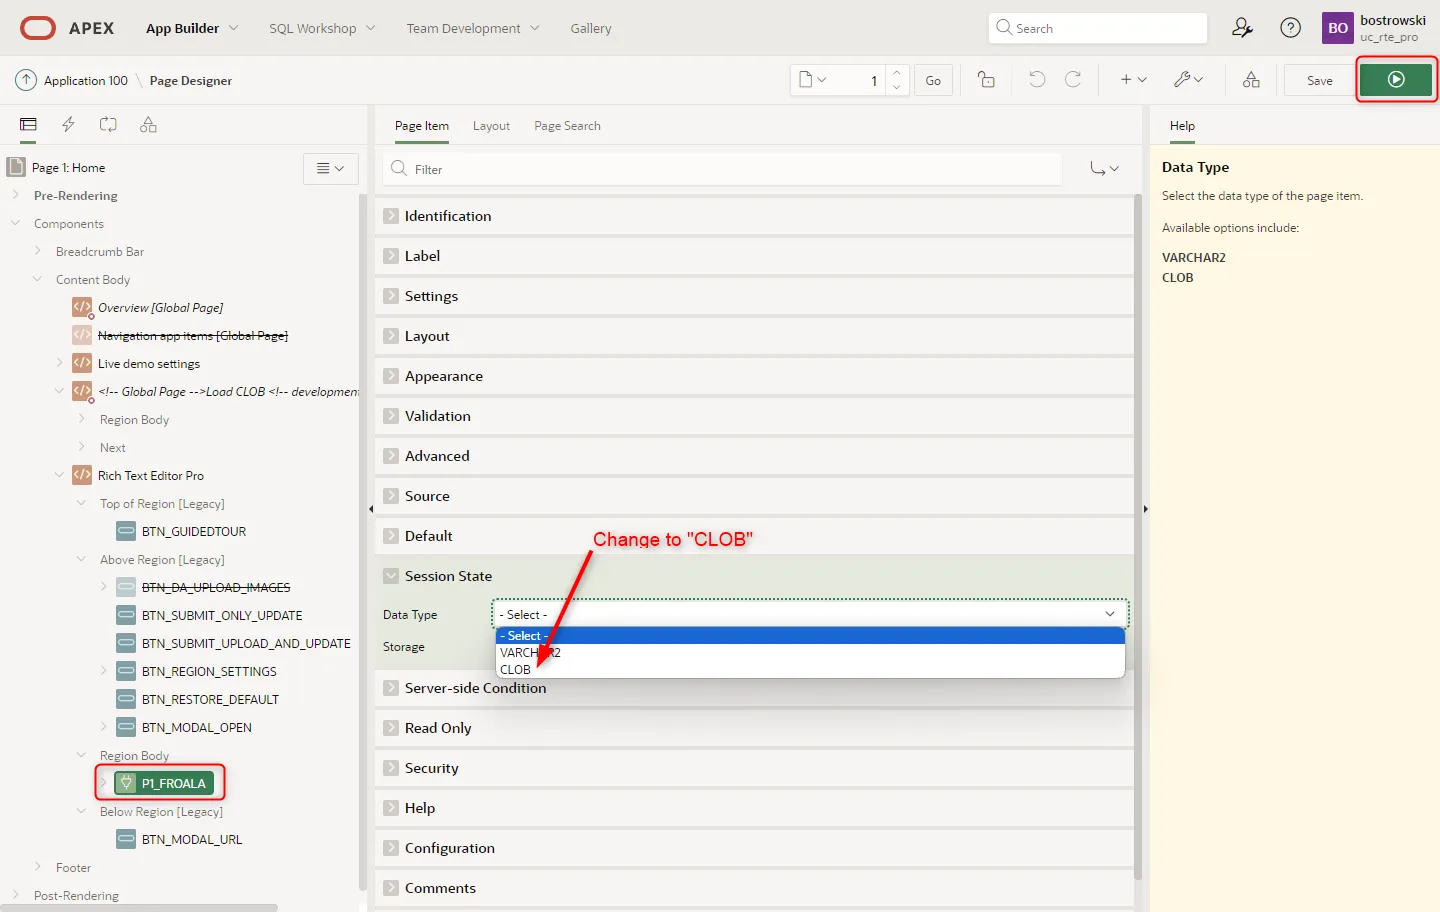Open the Processing tab icon in left pane
The image size is (1440, 912).
pyautogui.click(x=108, y=125)
